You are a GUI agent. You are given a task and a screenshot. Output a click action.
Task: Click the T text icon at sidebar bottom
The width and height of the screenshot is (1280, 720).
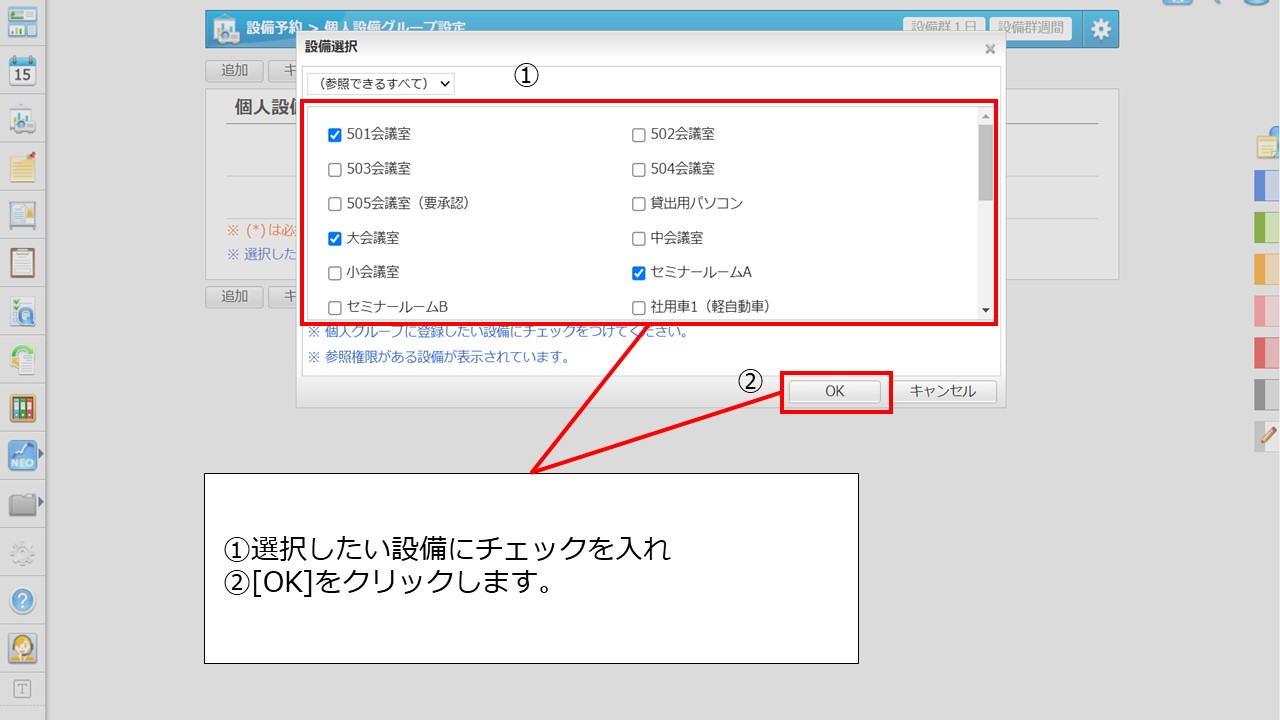22,689
